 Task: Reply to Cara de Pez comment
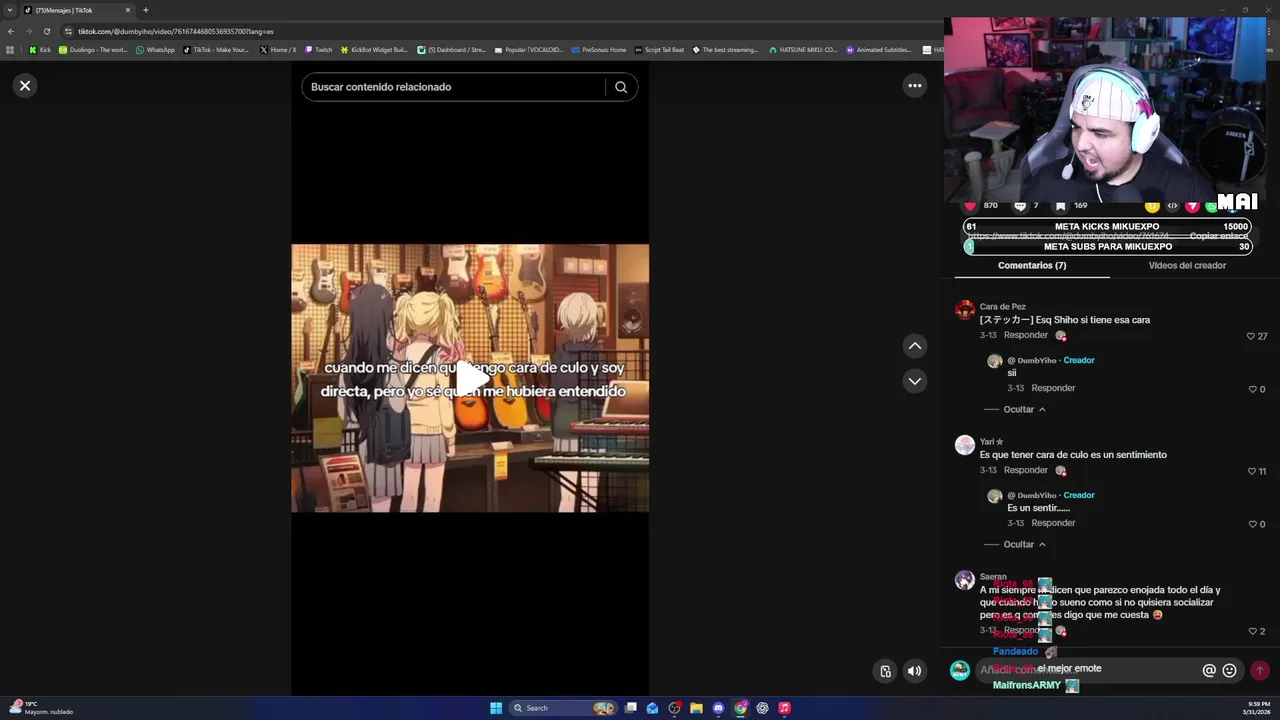[1026, 336]
